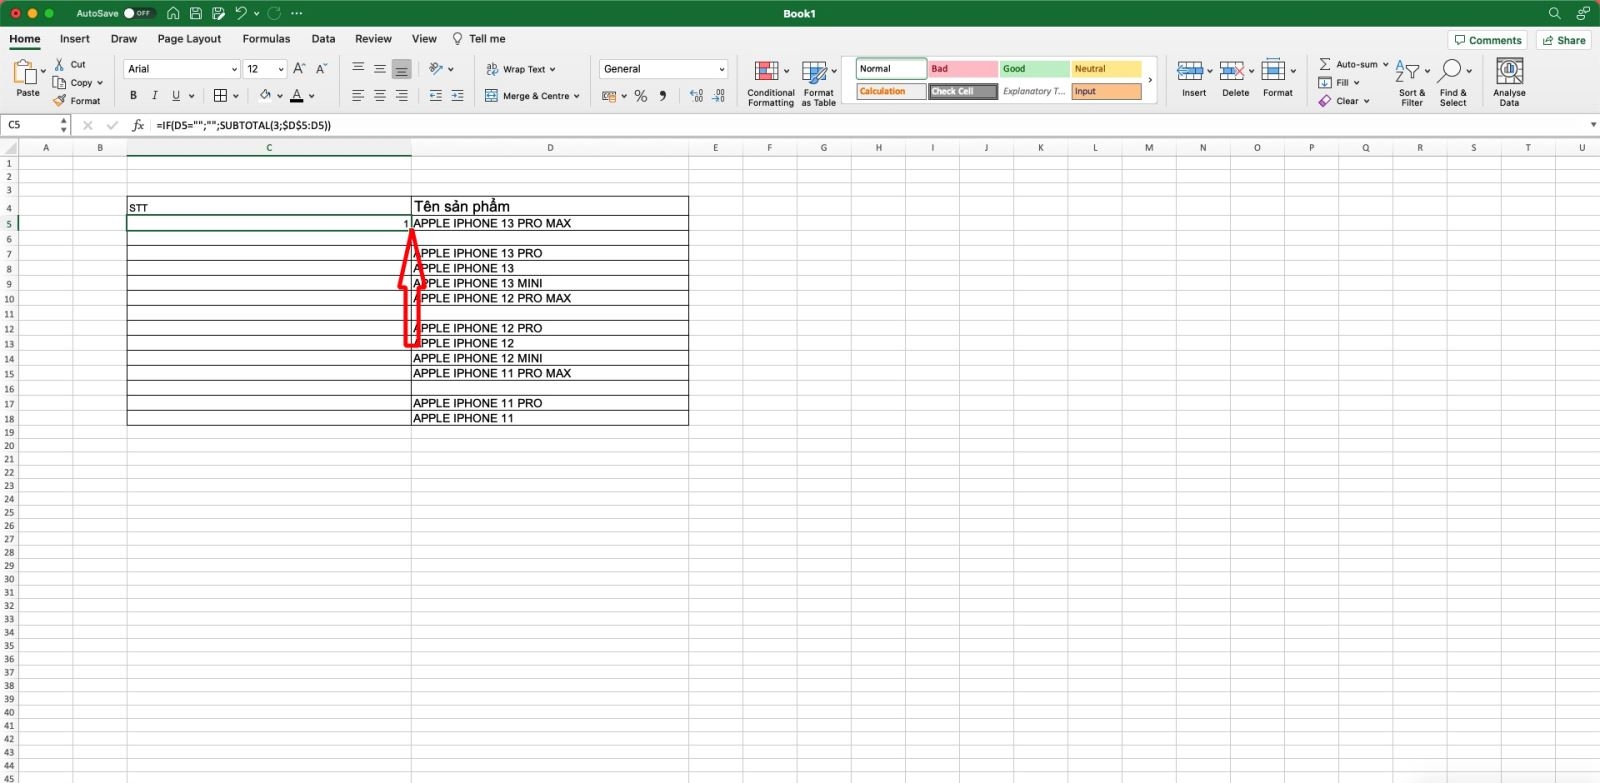Align text left

[358, 96]
